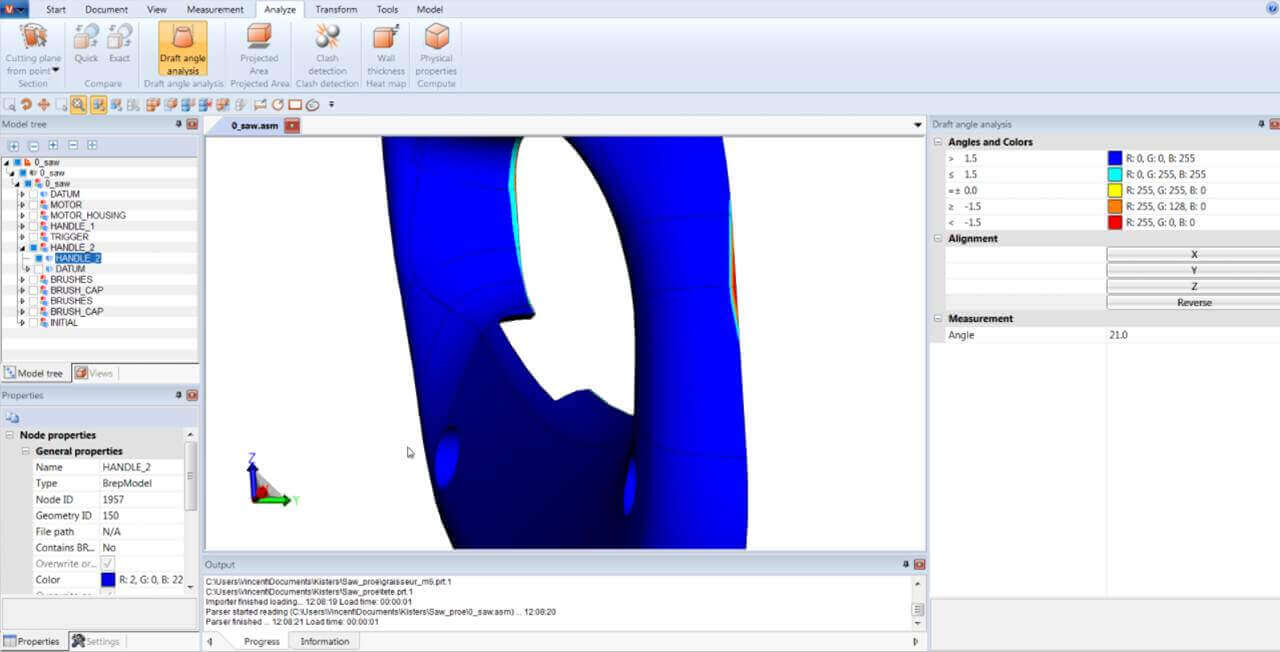Screen dimensions: 1280x652
Task: Check the HANDLE_1 visibility checkbox
Action: tap(33, 226)
